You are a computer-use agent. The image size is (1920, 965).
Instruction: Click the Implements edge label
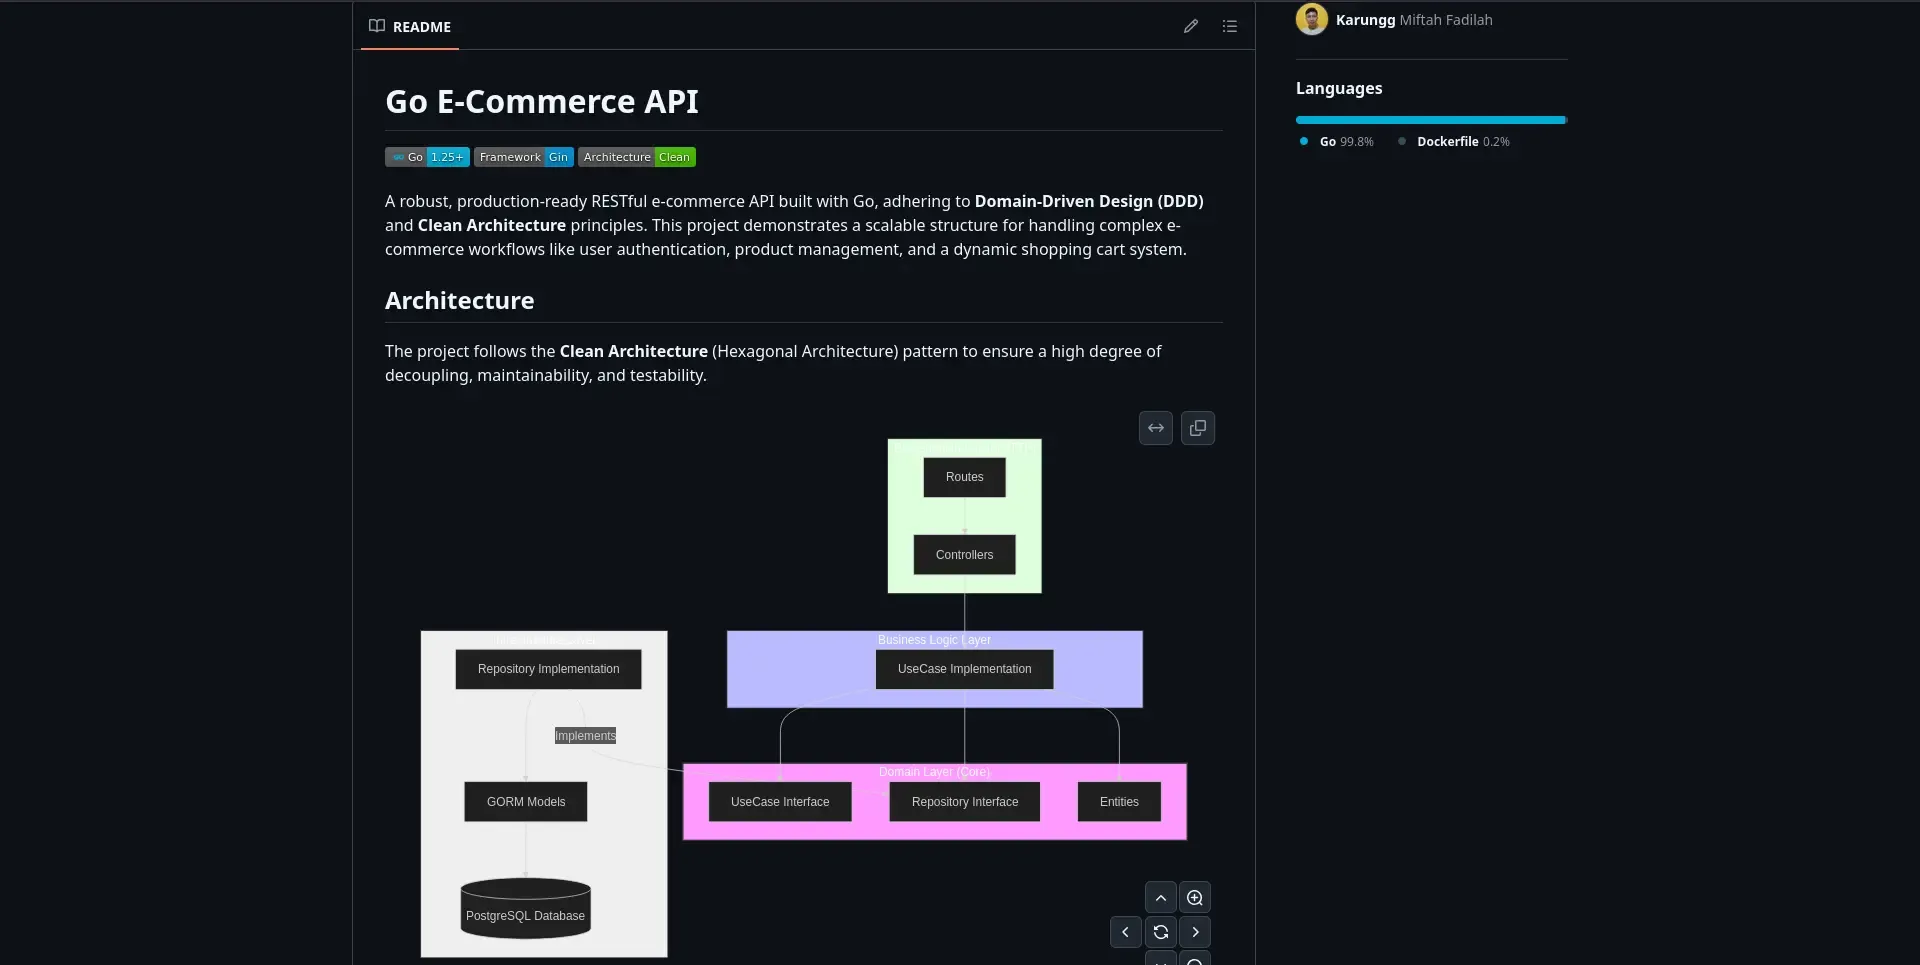586,736
